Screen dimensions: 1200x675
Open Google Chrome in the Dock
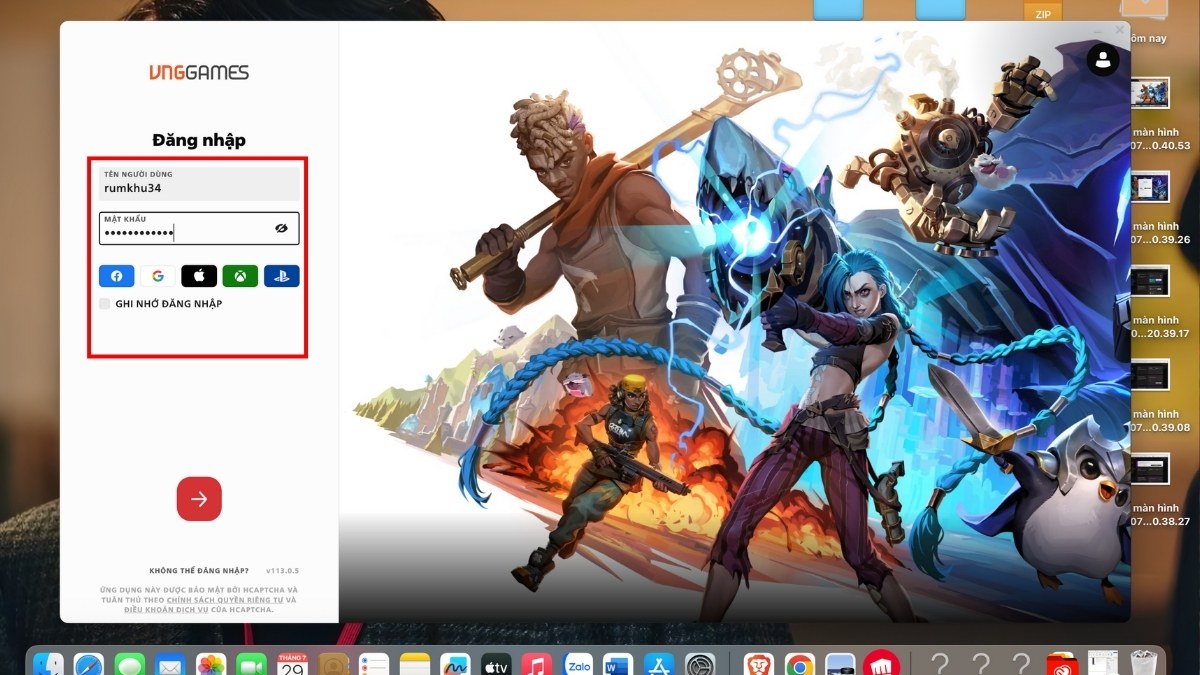click(799, 666)
